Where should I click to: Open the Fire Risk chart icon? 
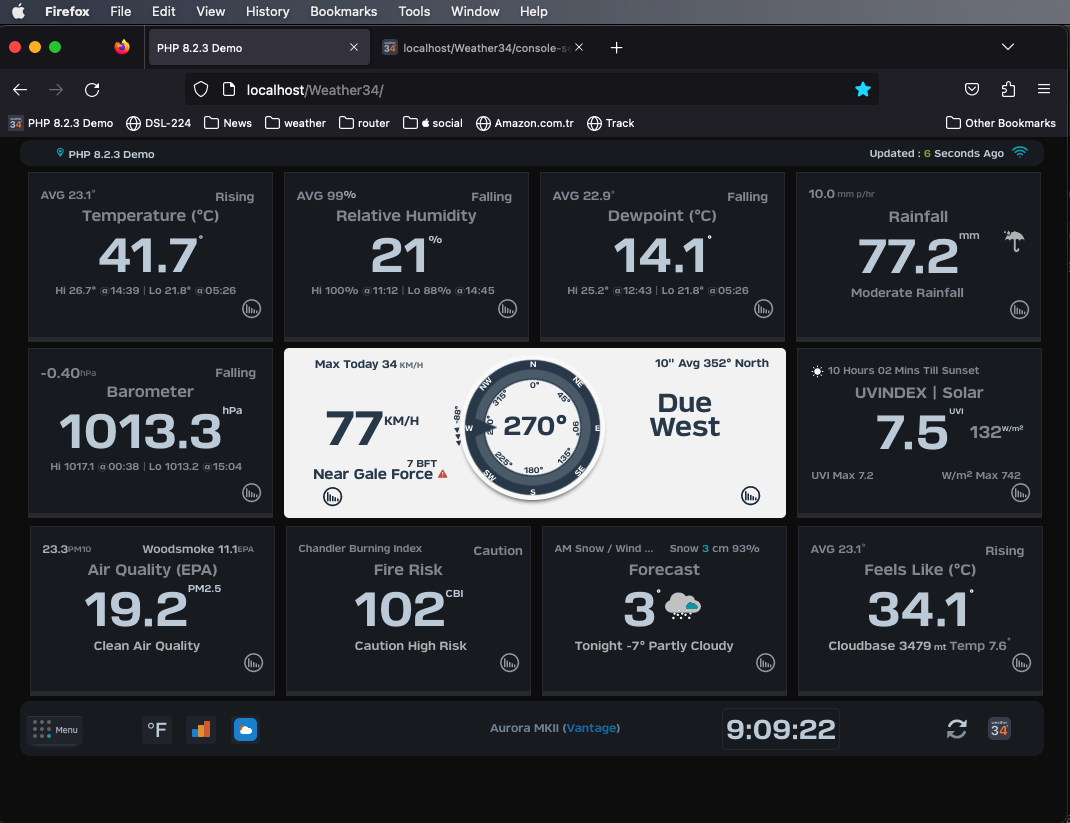click(510, 663)
